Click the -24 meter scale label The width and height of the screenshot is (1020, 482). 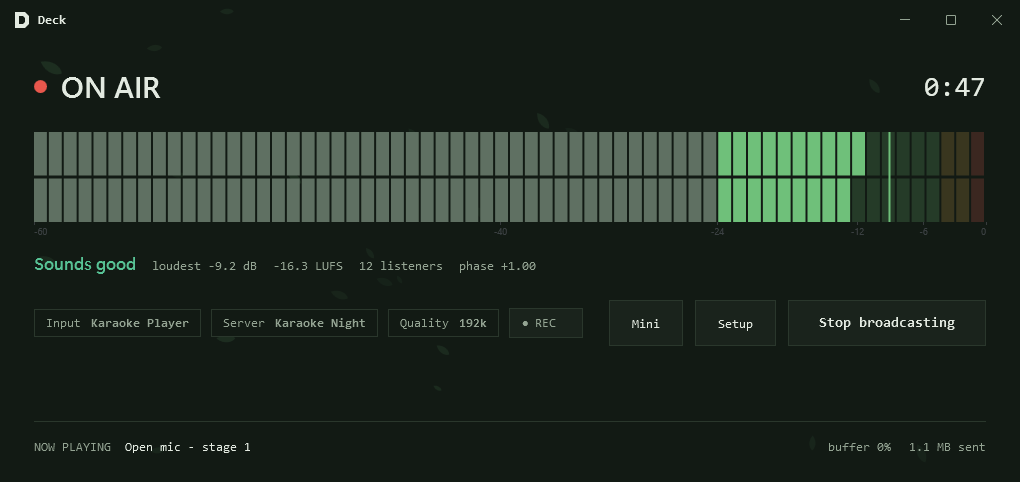coord(717,232)
